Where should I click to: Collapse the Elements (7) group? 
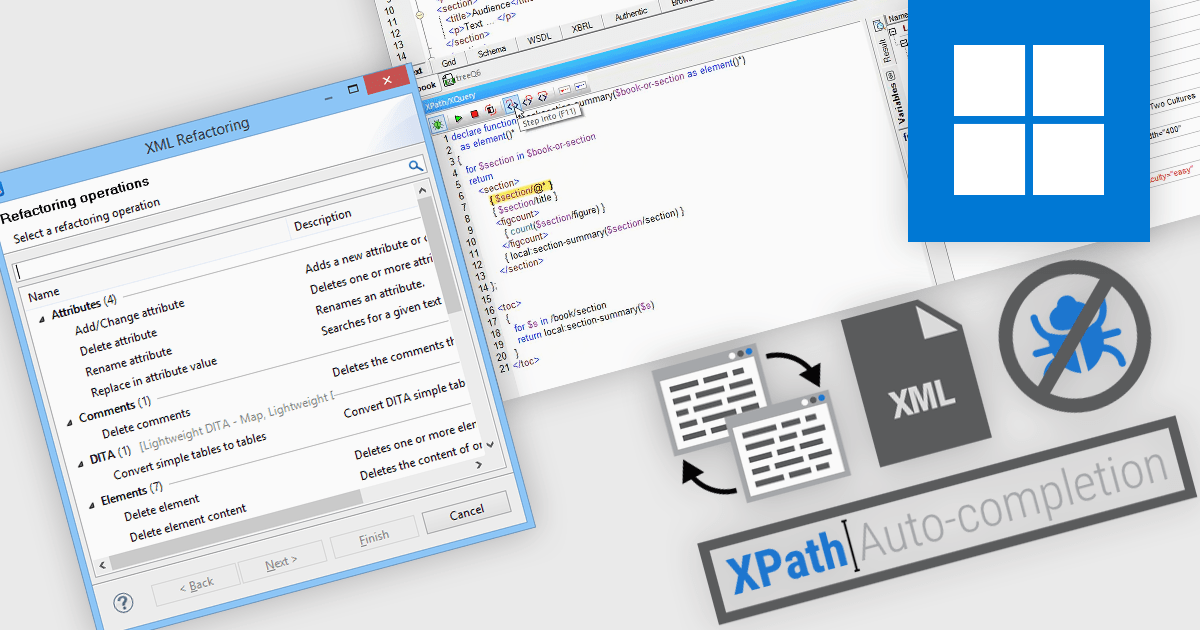pyautogui.click(x=91, y=506)
